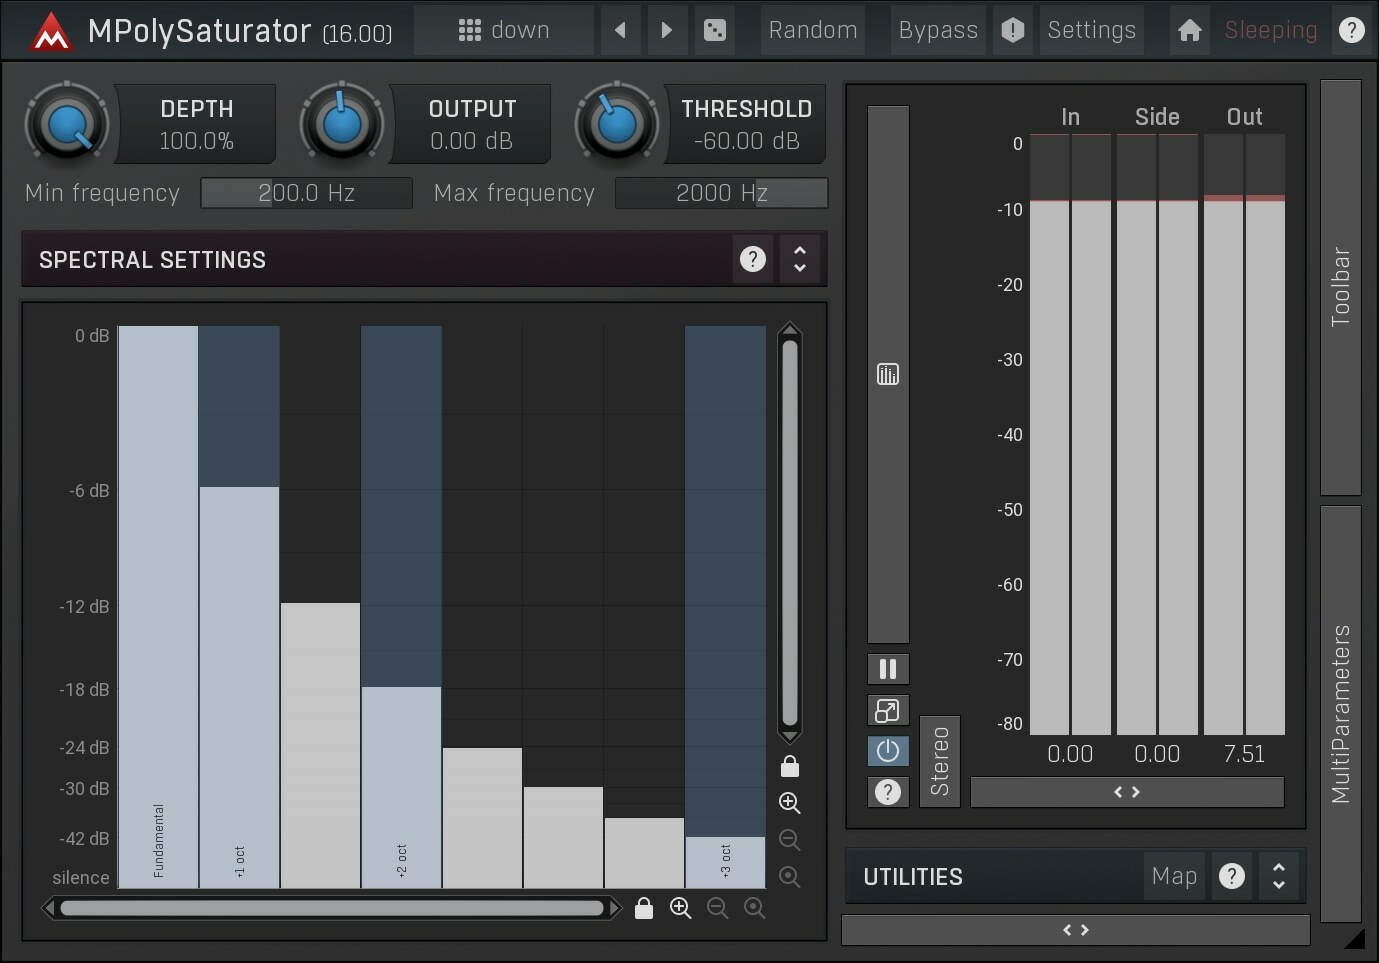The height and width of the screenshot is (963, 1379).
Task: Toggle the meter power button
Action: [888, 751]
